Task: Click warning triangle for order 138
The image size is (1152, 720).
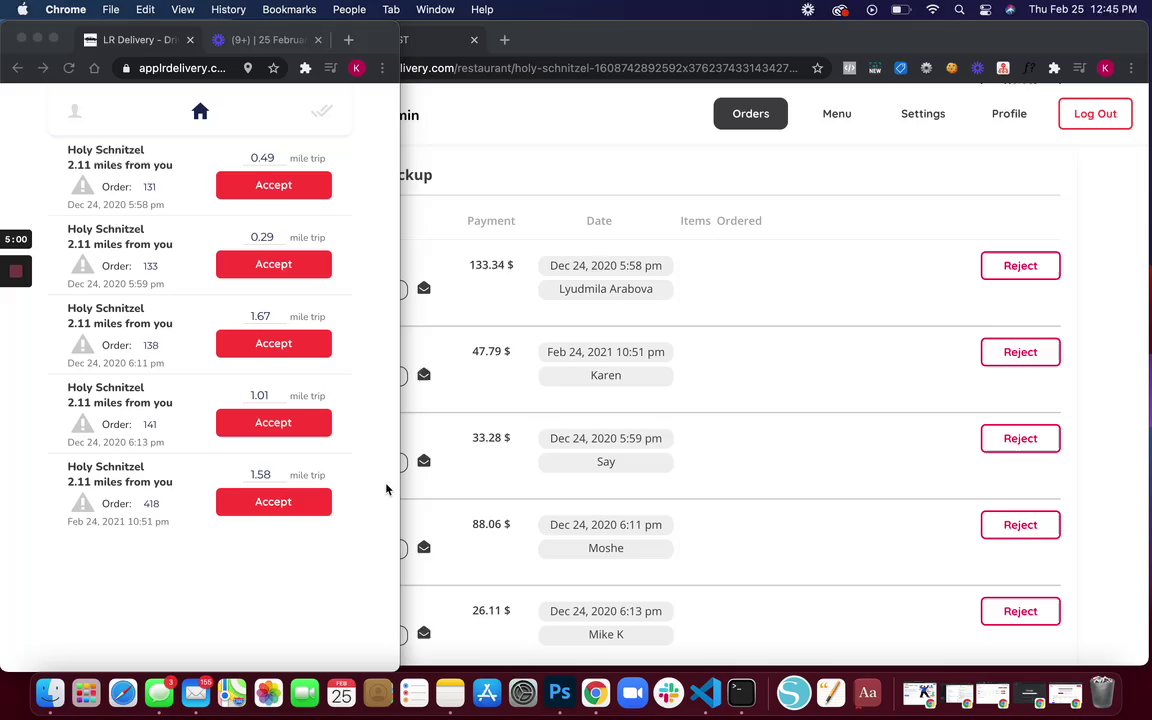Action: pyautogui.click(x=82, y=344)
